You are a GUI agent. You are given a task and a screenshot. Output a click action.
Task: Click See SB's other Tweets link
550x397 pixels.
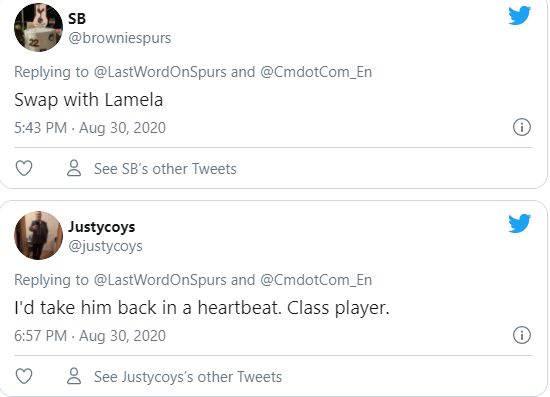pyautogui.click(x=165, y=169)
